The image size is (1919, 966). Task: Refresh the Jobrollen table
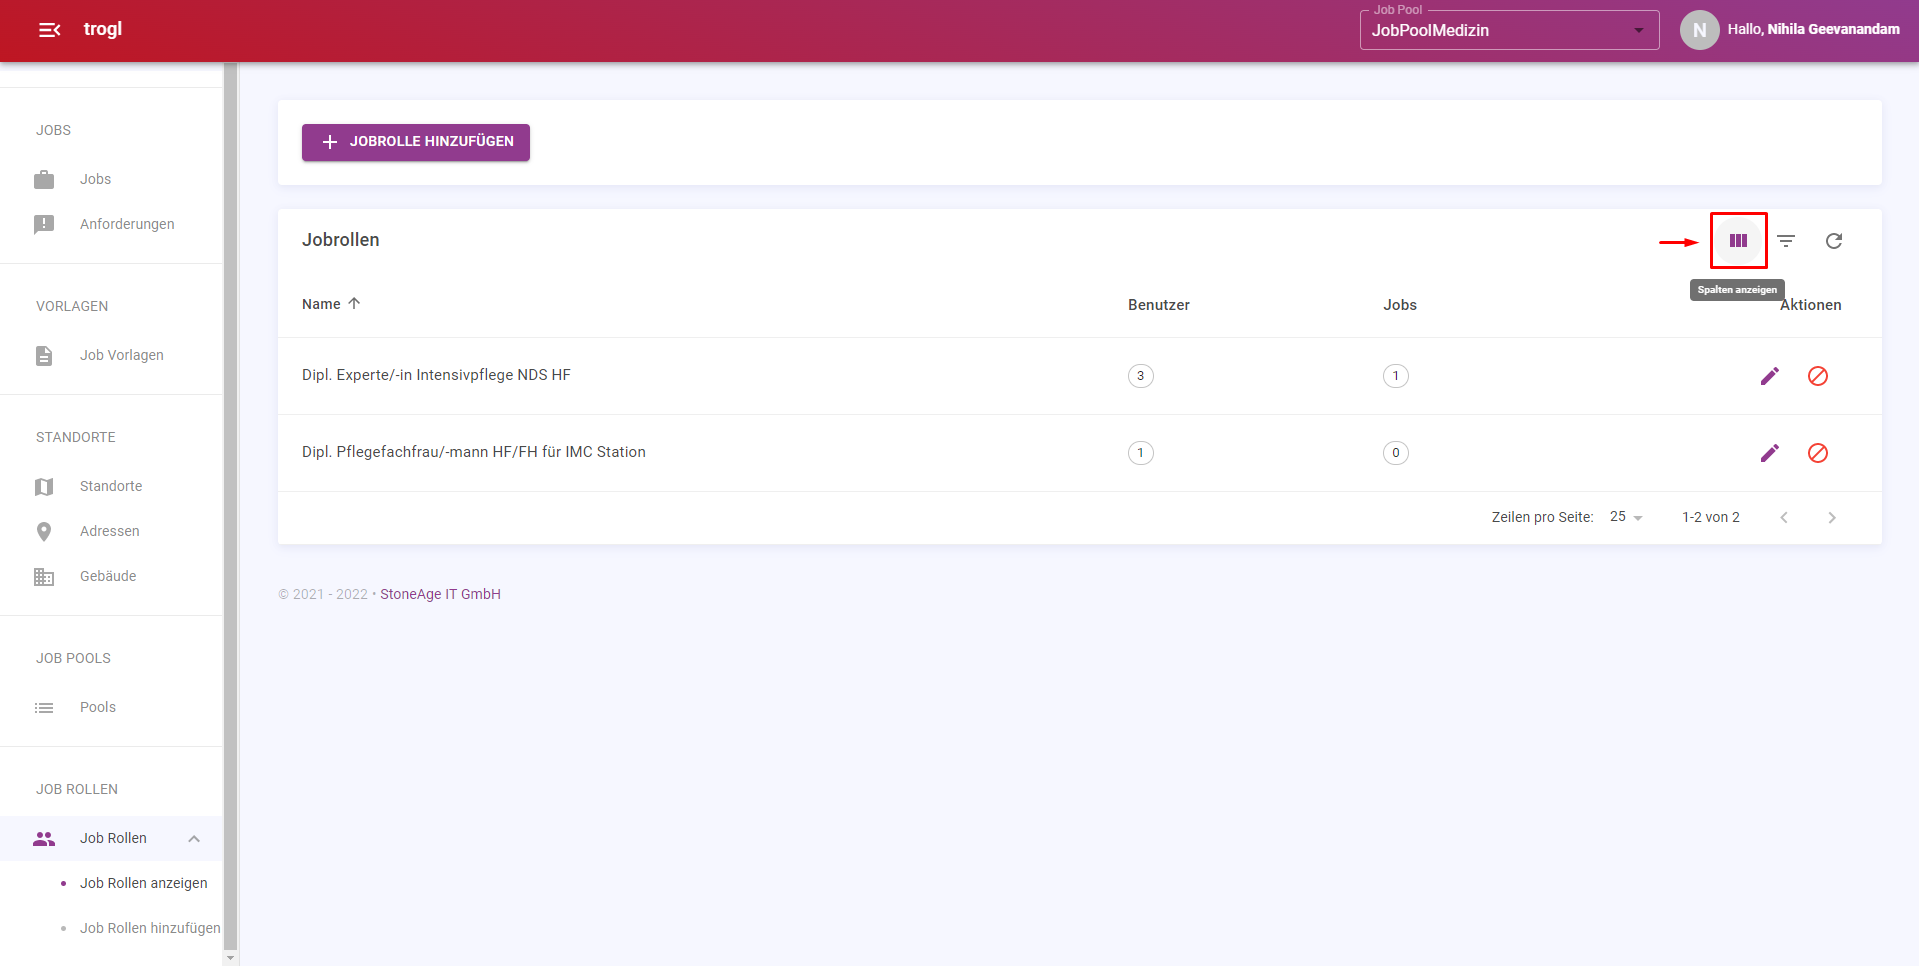tap(1834, 241)
